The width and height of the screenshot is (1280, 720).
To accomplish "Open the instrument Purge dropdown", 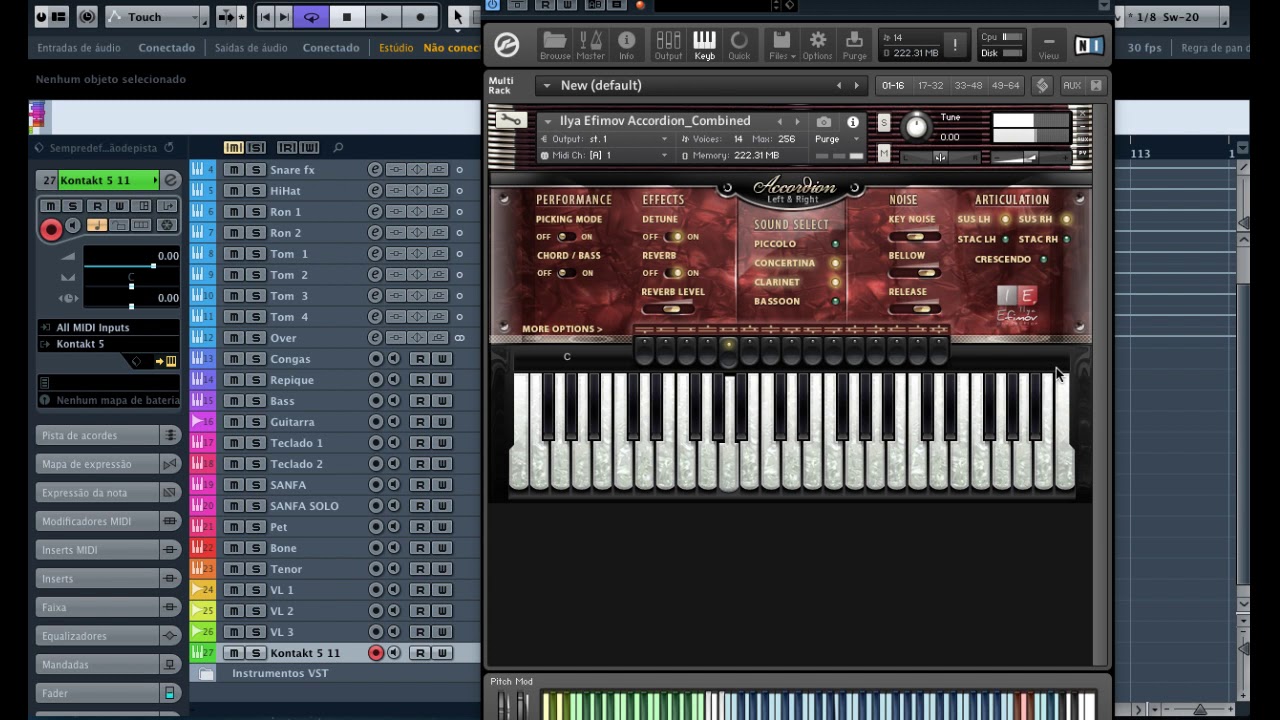I will coord(839,140).
